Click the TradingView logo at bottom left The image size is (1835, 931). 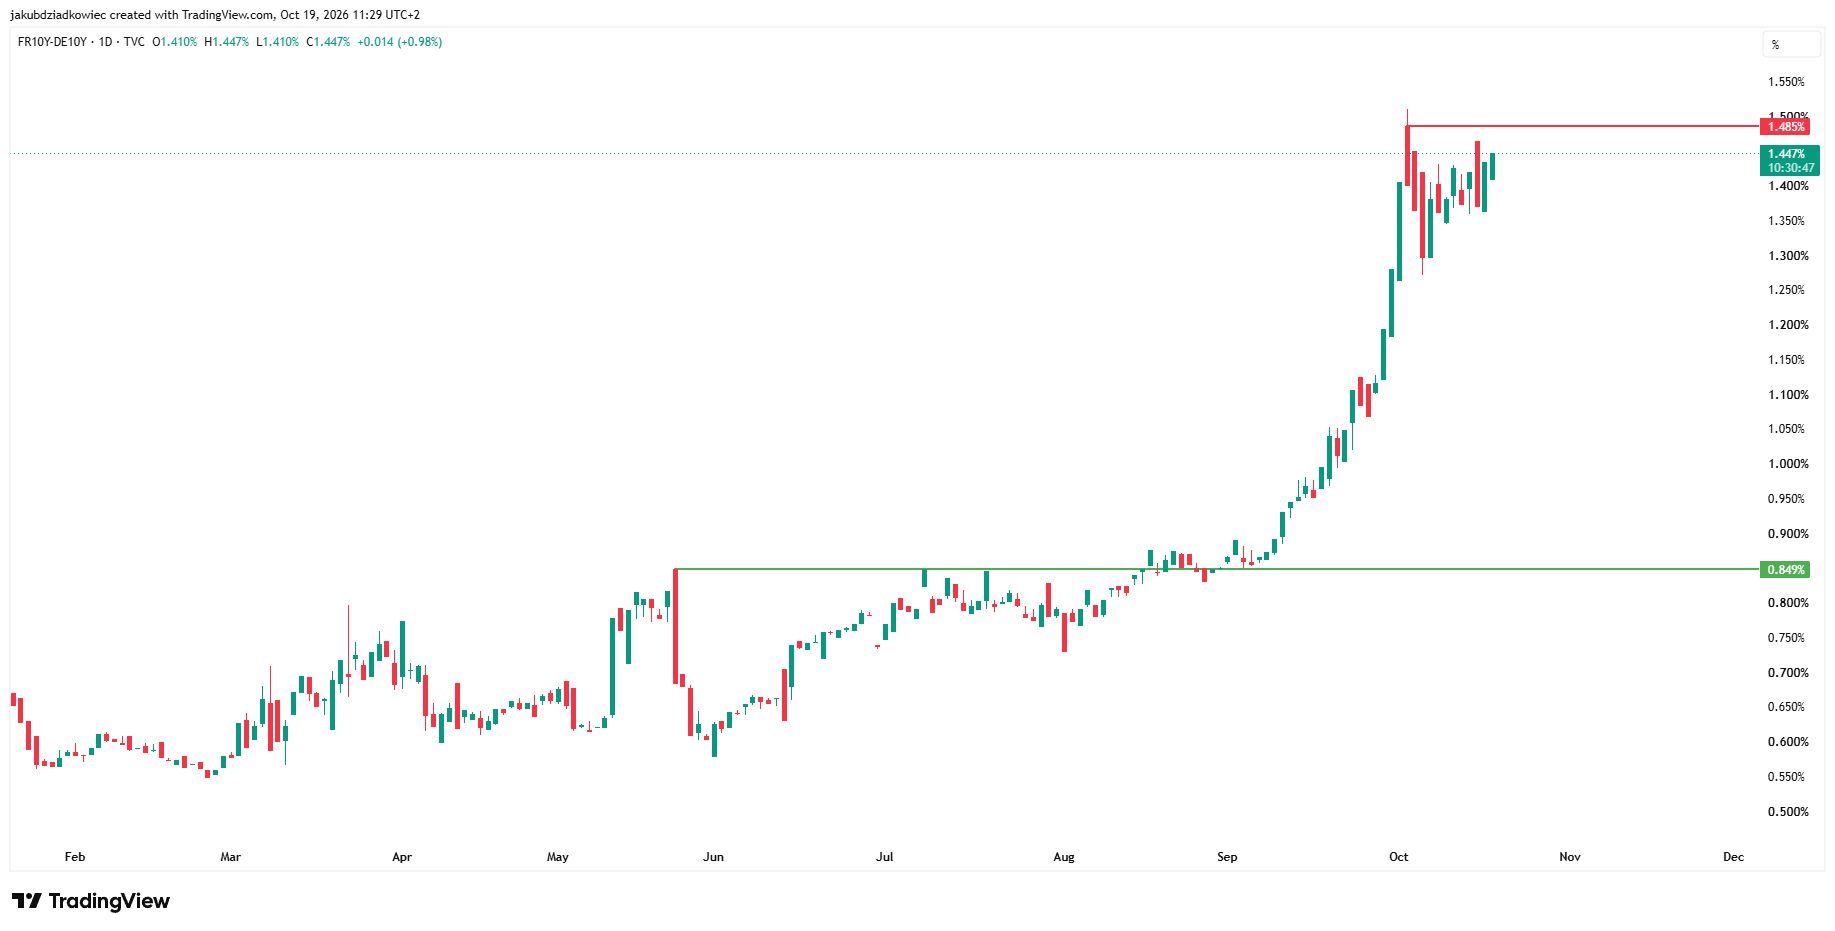coord(90,901)
